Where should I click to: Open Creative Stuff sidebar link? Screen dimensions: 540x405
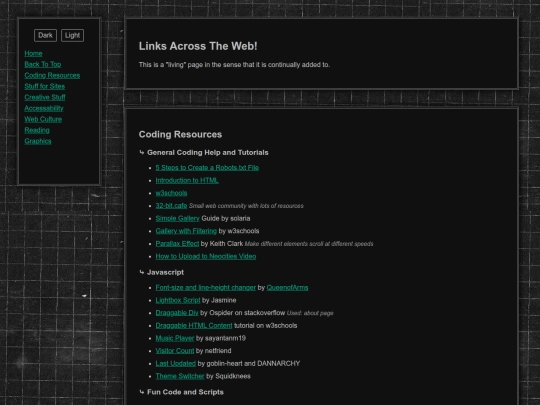pos(45,97)
